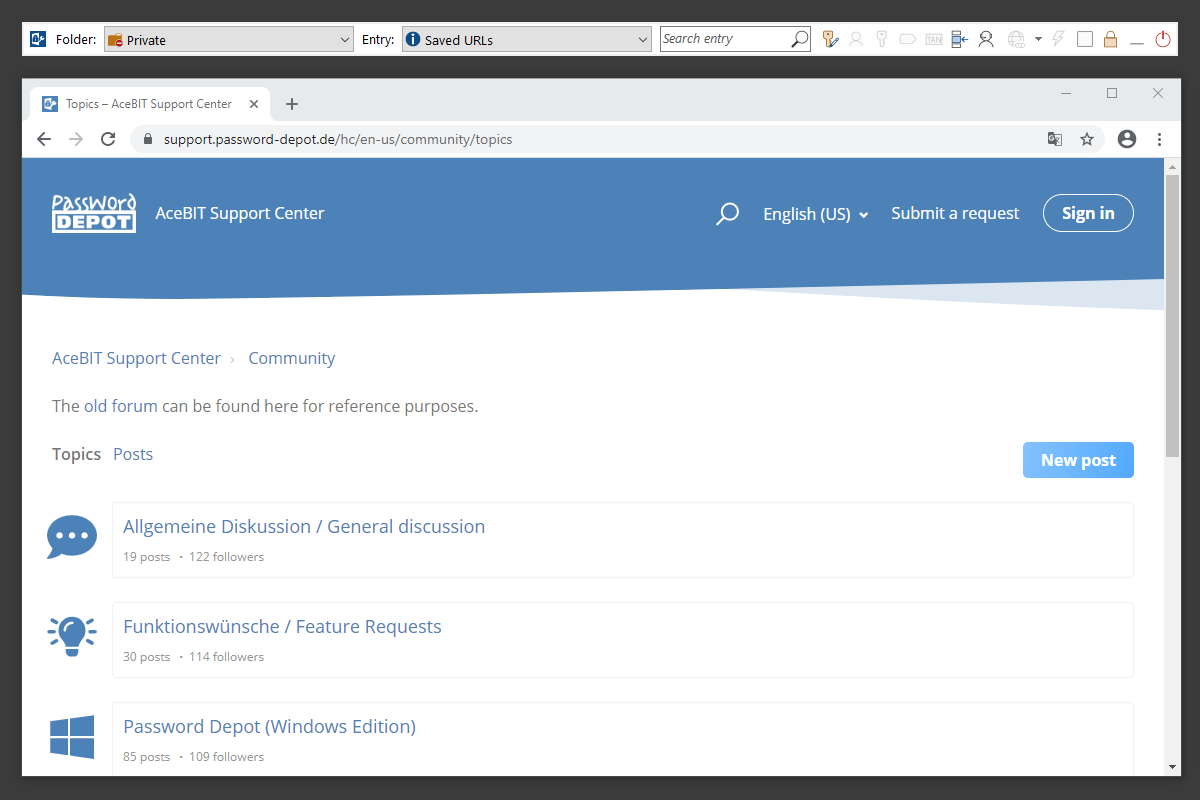Click the speech bubble General discussion icon

tap(72, 538)
